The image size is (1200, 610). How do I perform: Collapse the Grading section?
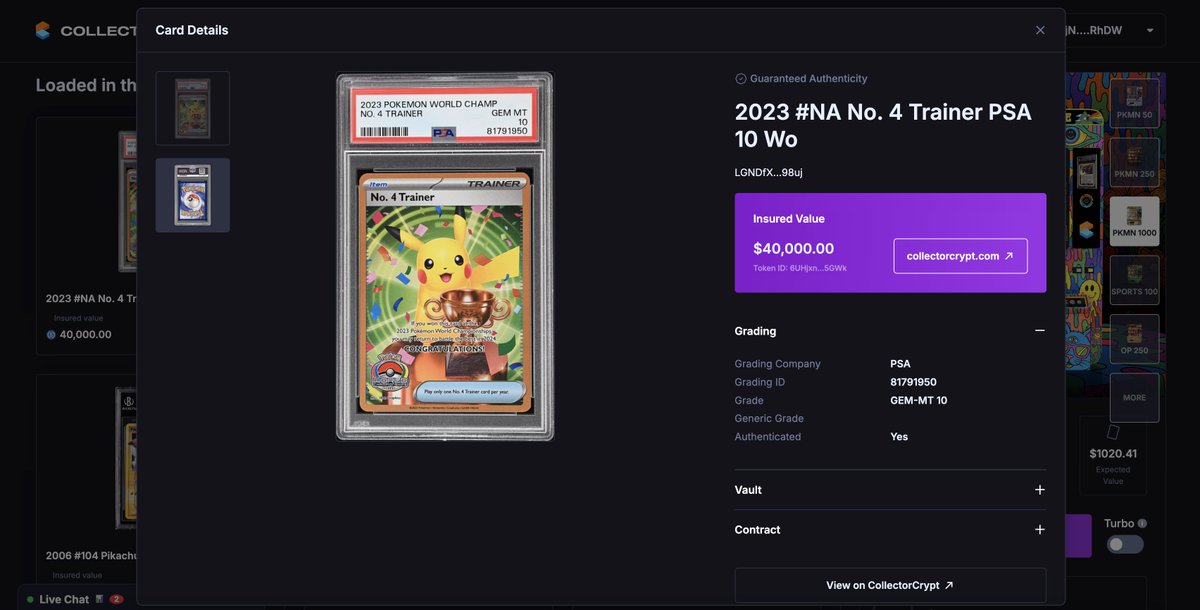tap(1040, 331)
